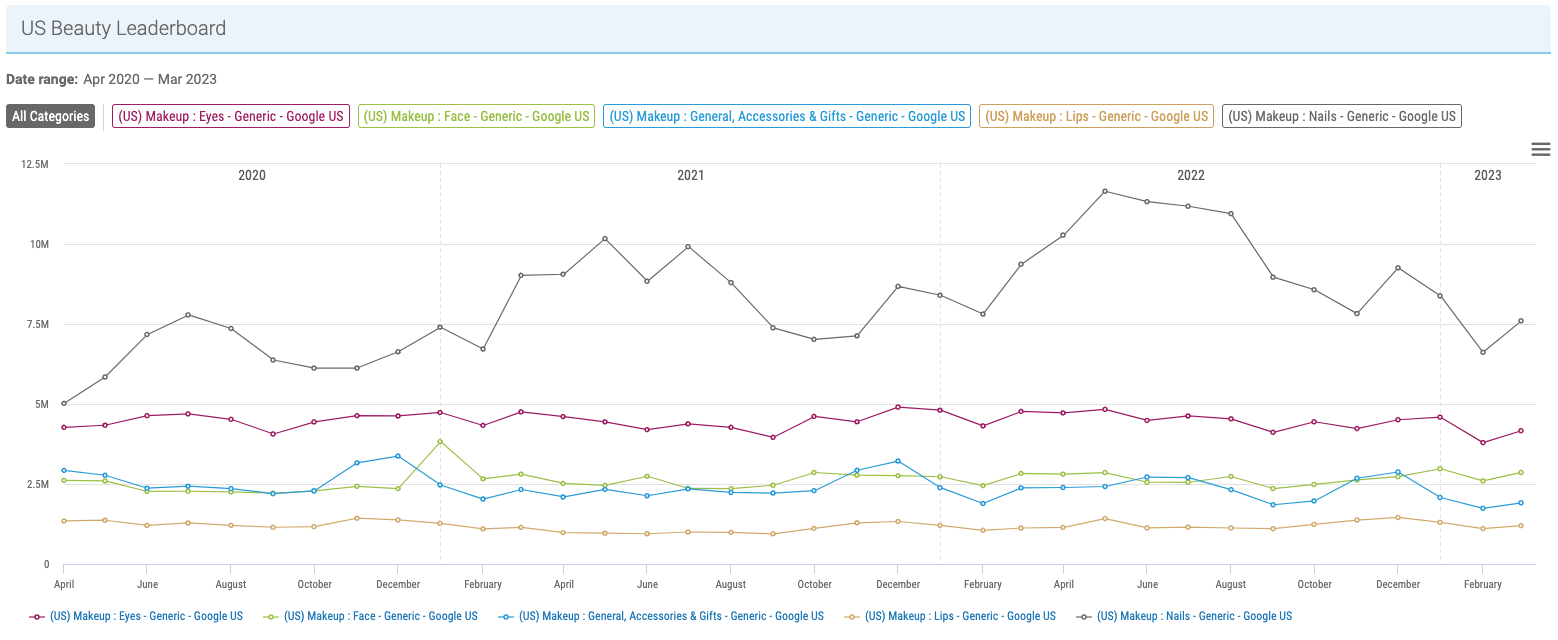Filter by General, Accessories & Gifts button

787,117
